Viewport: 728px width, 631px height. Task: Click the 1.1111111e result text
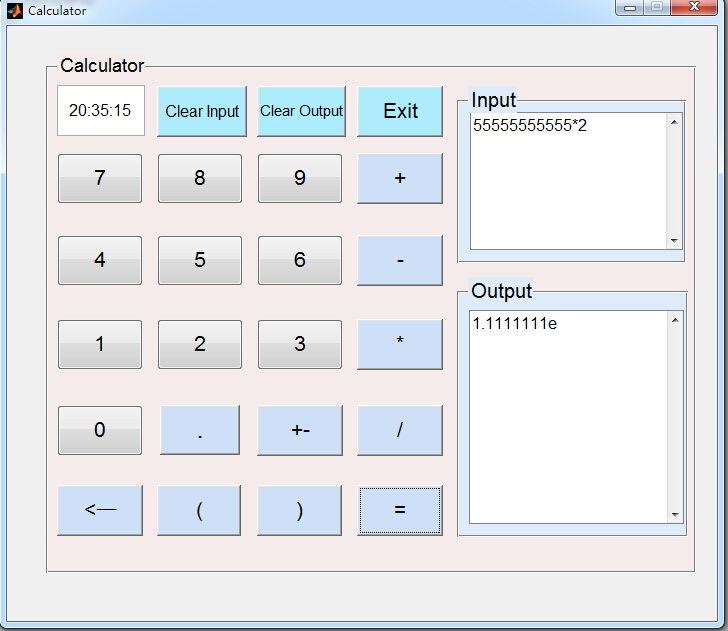coord(514,323)
